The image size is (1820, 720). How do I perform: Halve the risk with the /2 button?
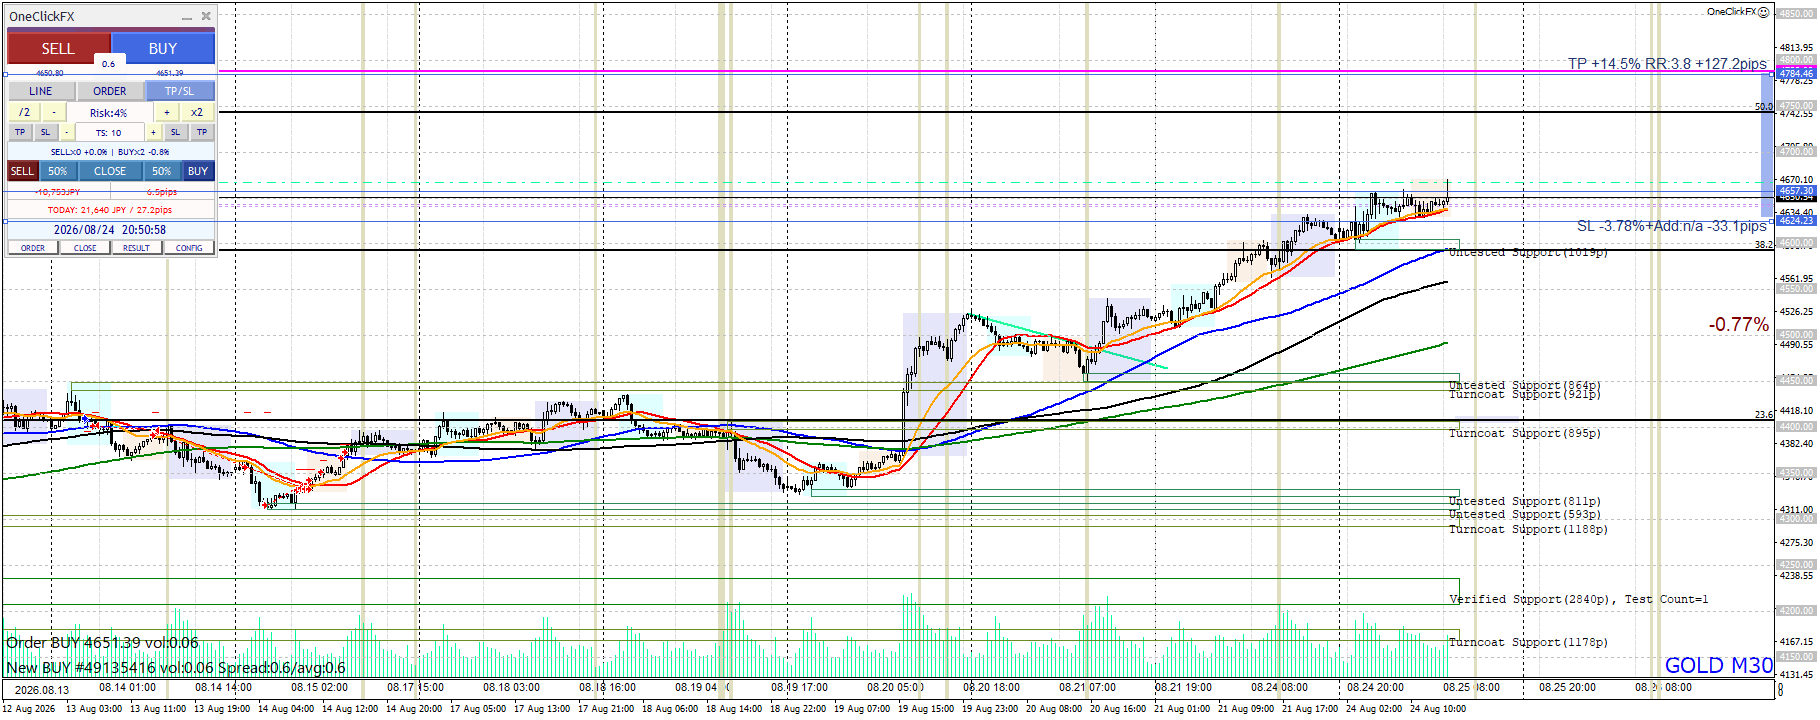(x=24, y=113)
